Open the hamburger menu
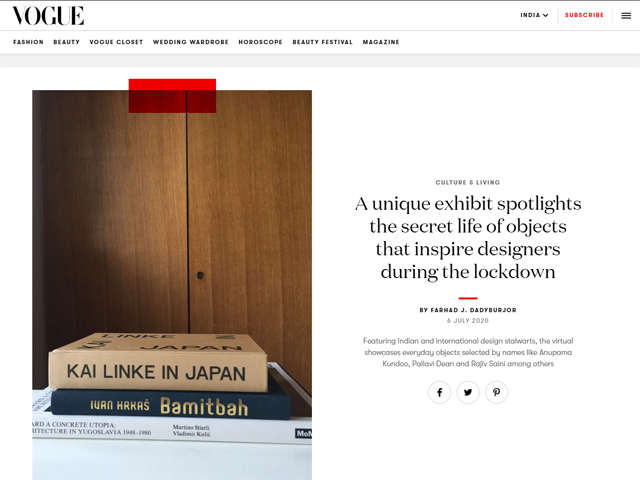Viewport: 640px width, 480px height. click(x=626, y=16)
